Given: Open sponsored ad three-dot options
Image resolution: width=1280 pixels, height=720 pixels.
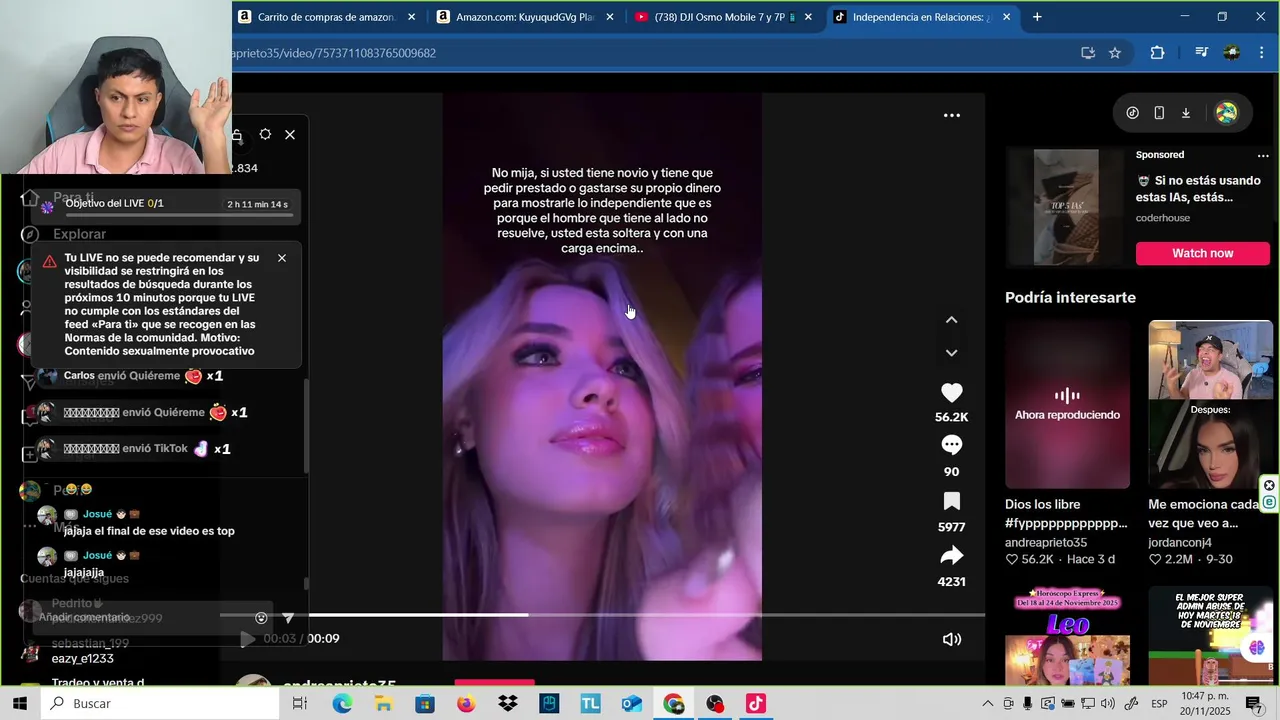Looking at the screenshot, I should 1263,155.
